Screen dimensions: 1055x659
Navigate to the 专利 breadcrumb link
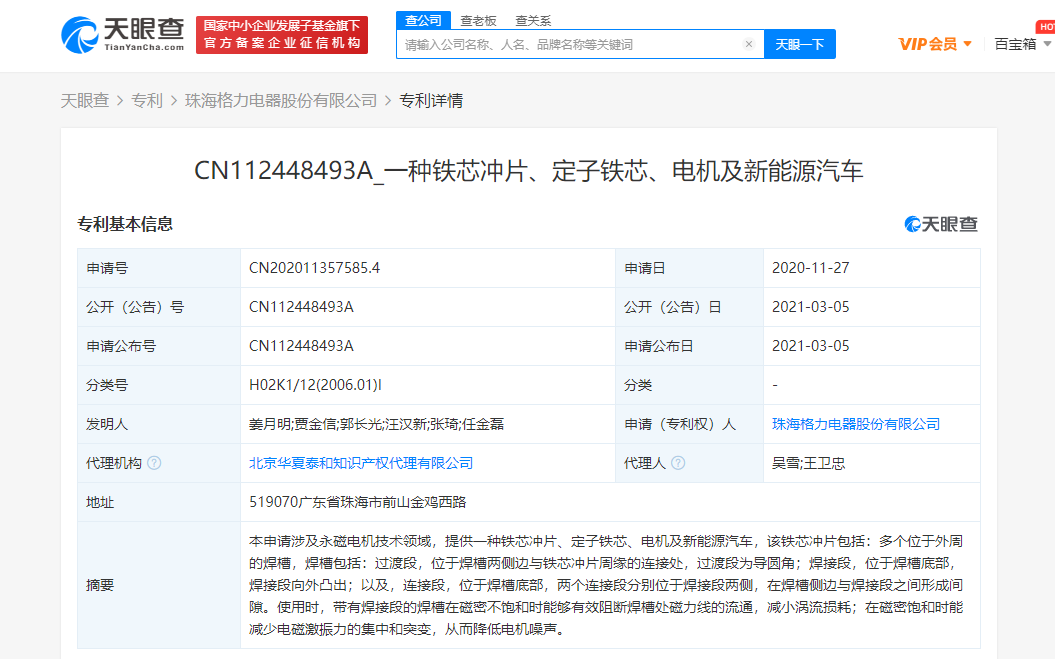point(148,100)
